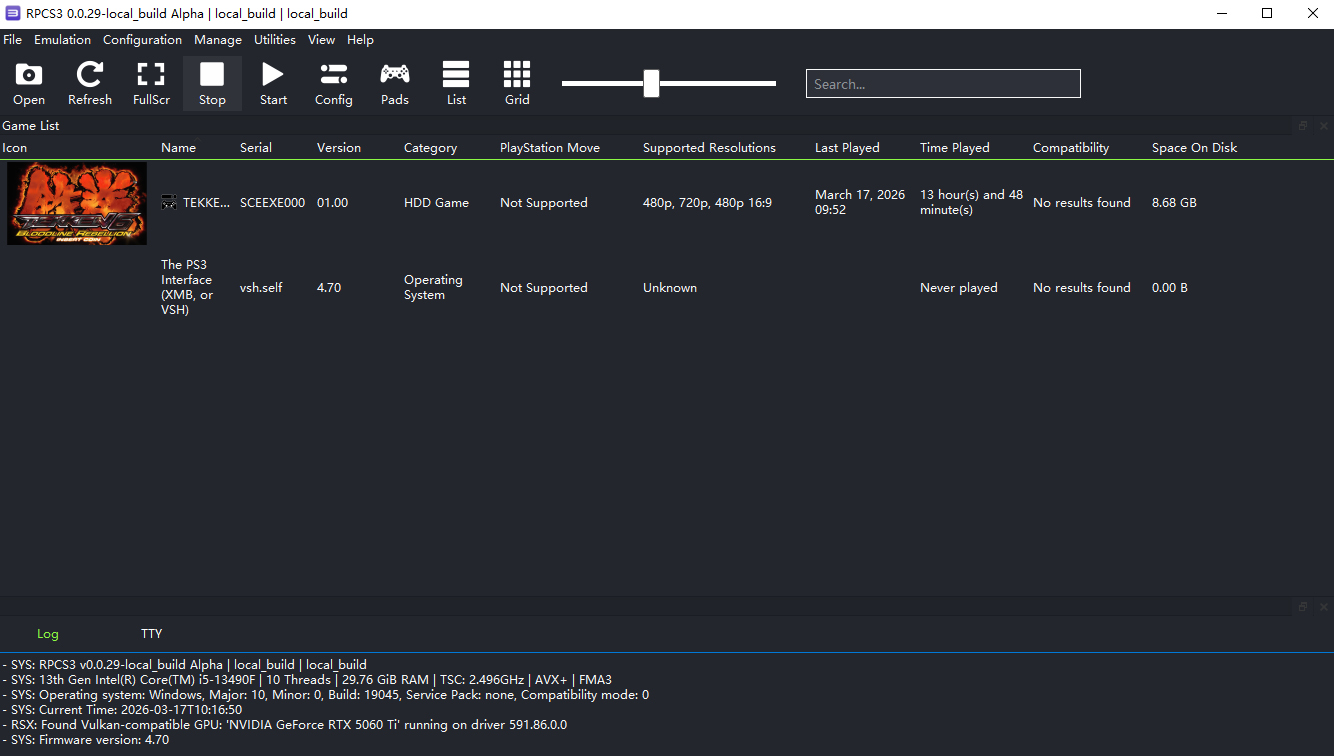Adjust the icon size slider
This screenshot has width=1334, height=756.
coord(652,84)
